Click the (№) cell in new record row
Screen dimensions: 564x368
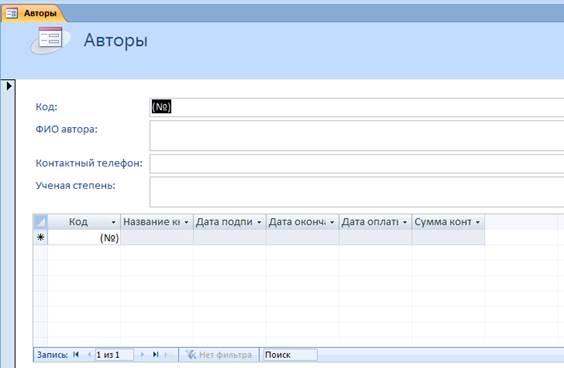tap(84, 237)
